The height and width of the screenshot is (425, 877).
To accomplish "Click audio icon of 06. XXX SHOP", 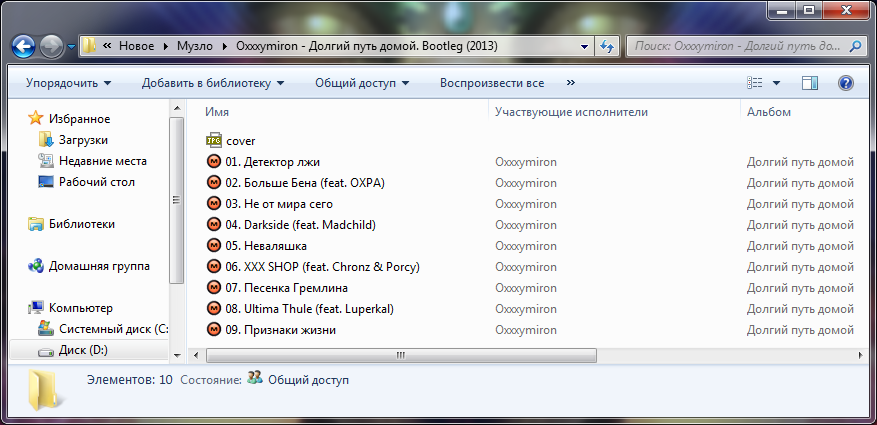I will click(x=214, y=267).
